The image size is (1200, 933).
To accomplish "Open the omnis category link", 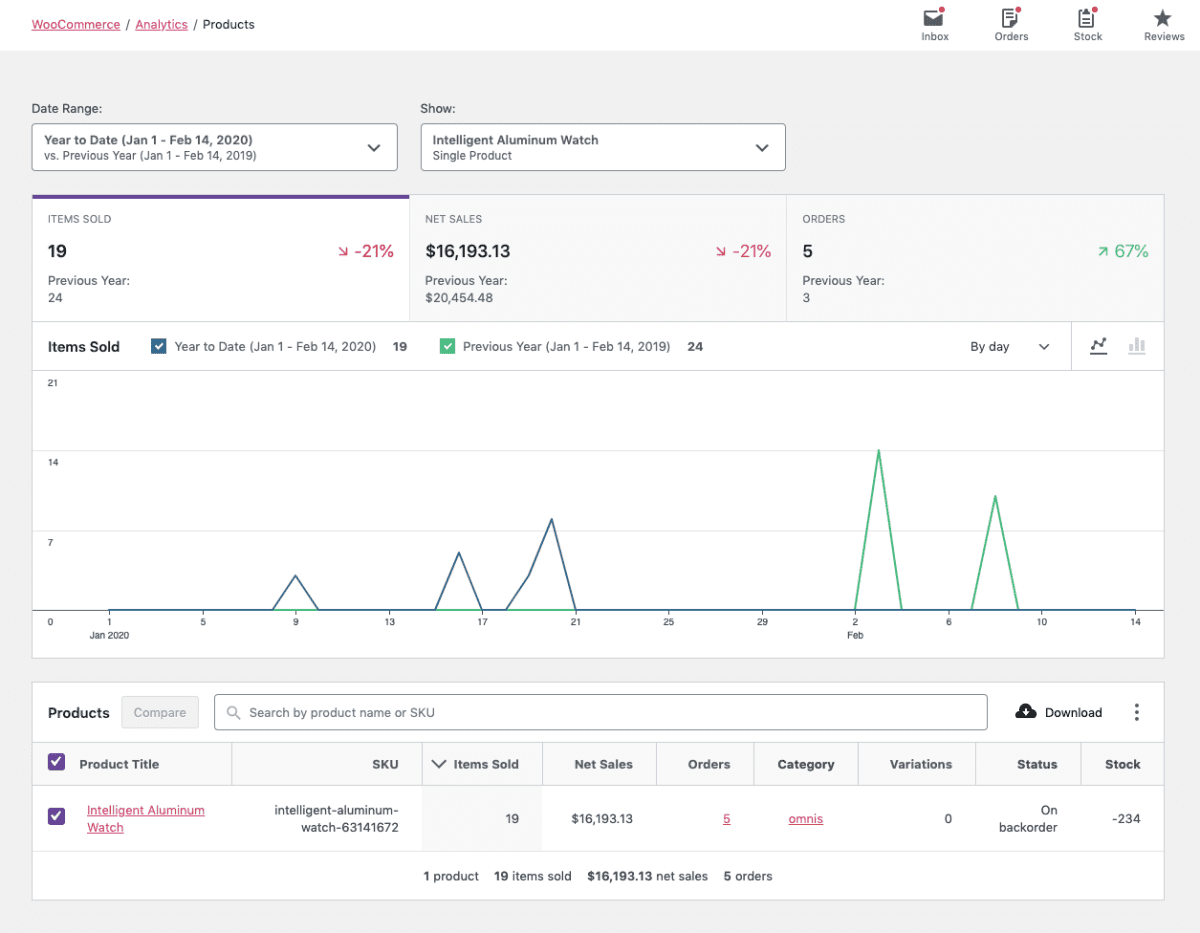I will coord(805,818).
